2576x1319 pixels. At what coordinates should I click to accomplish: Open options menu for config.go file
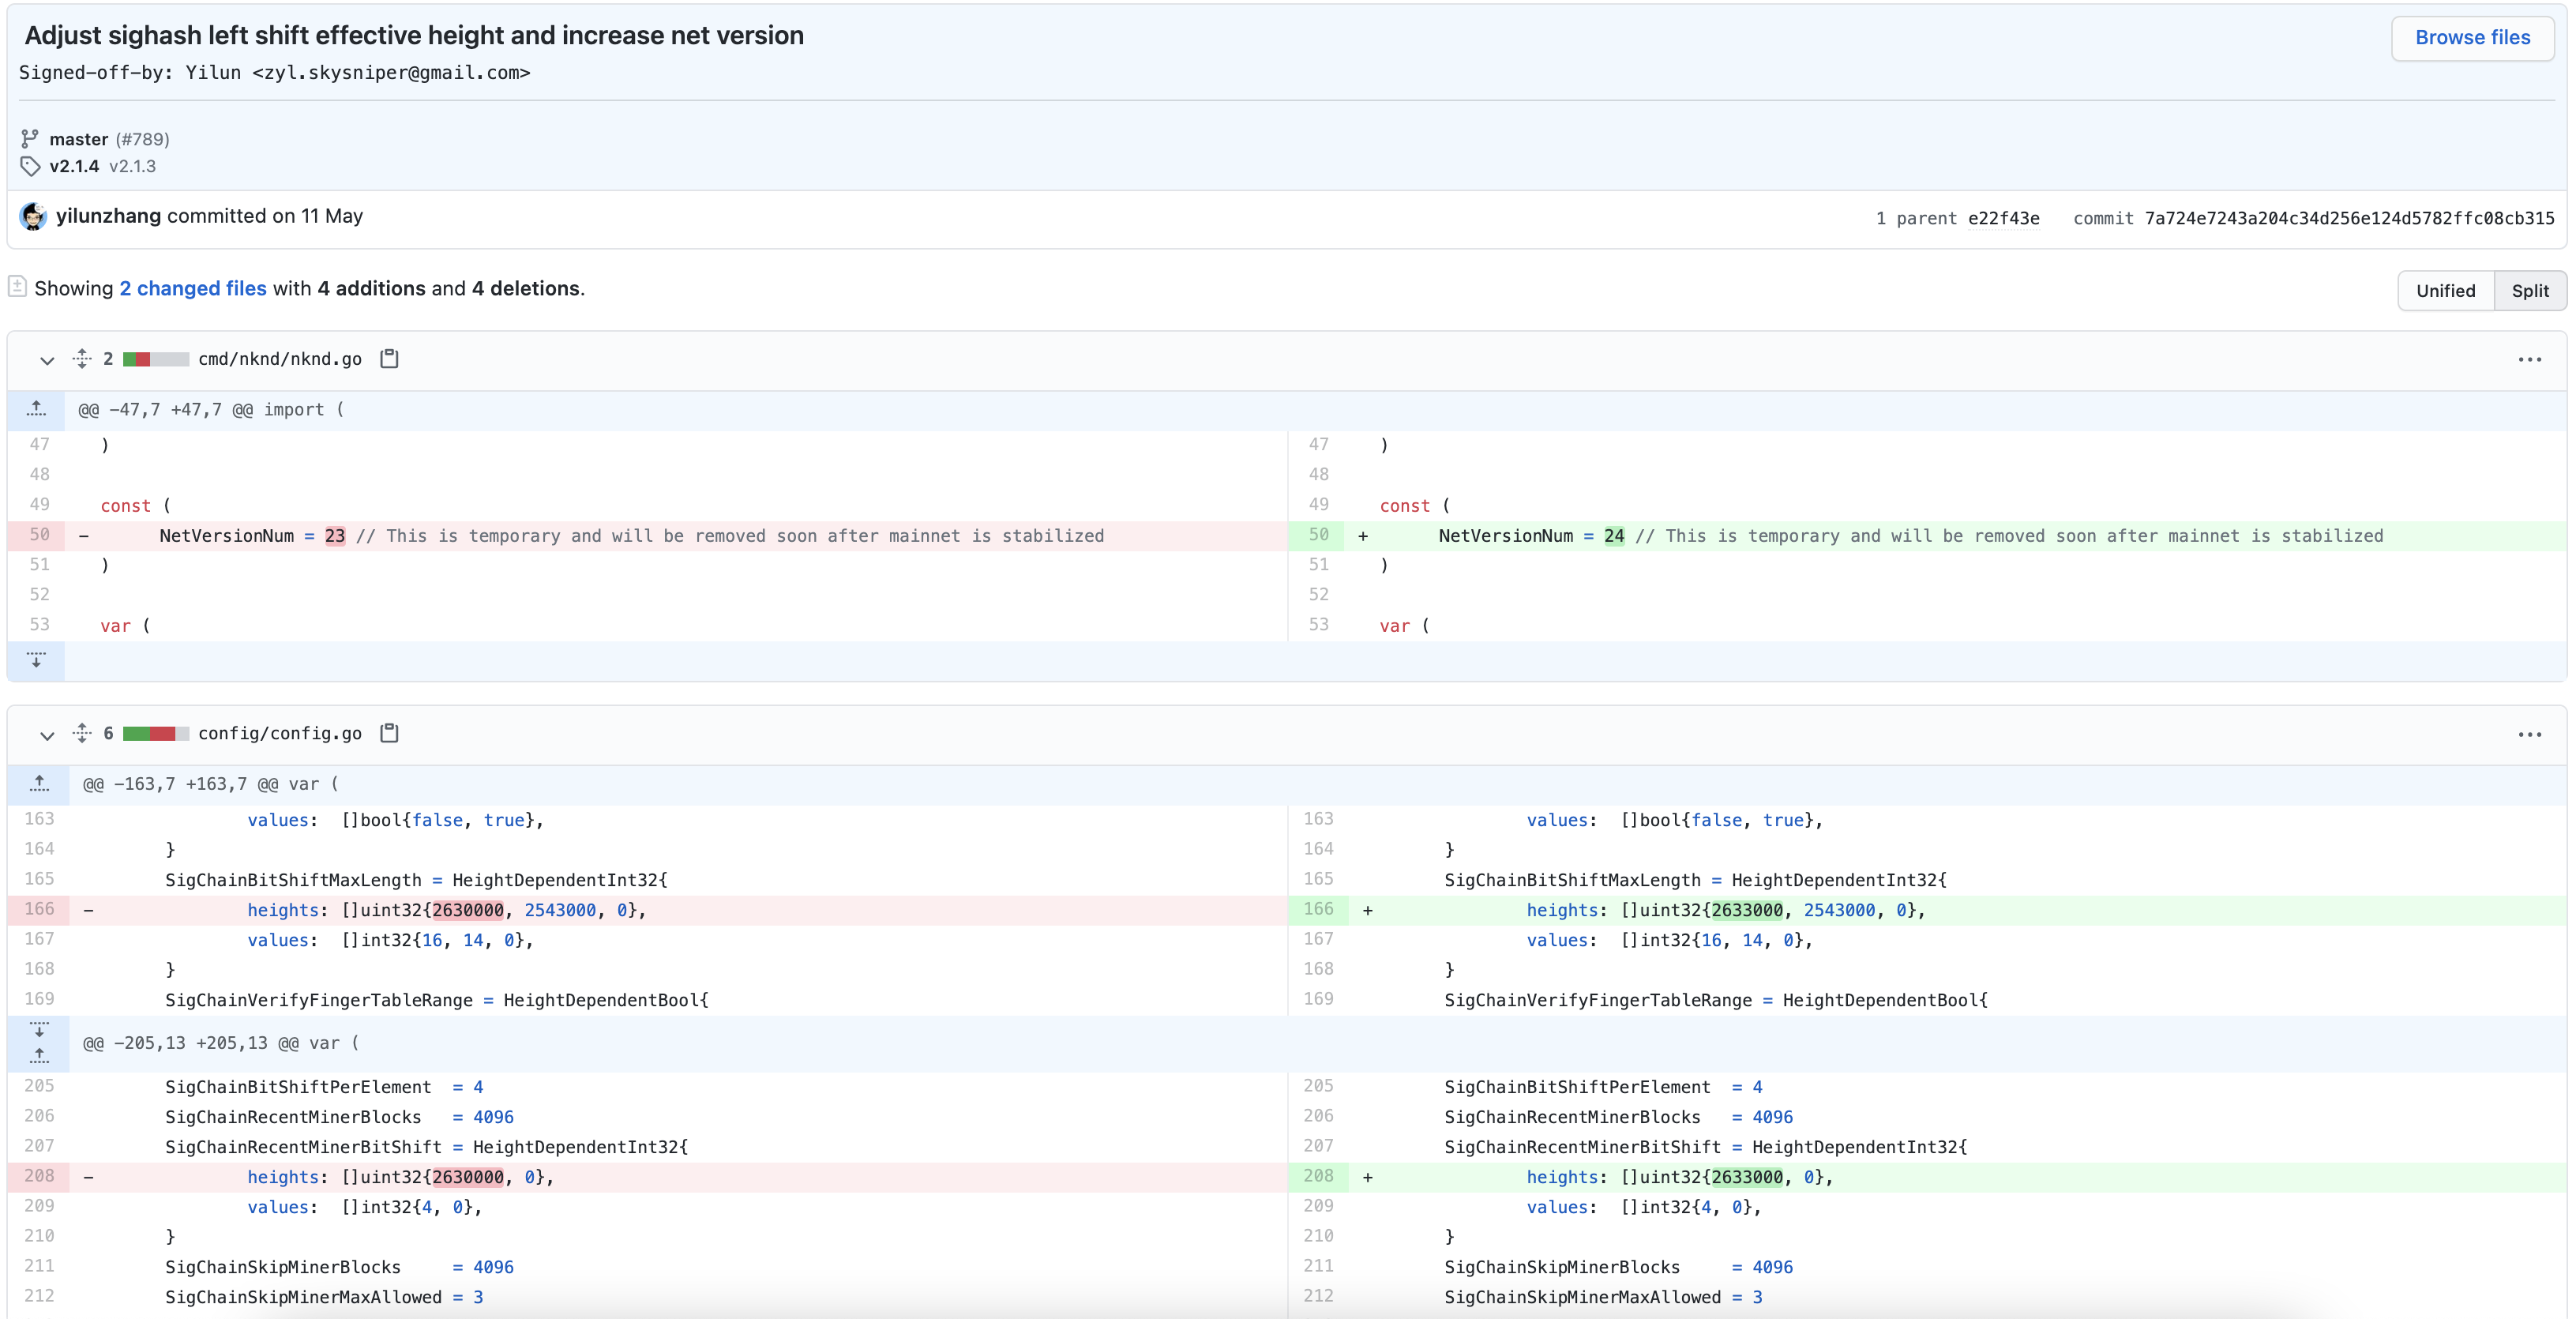click(2529, 735)
